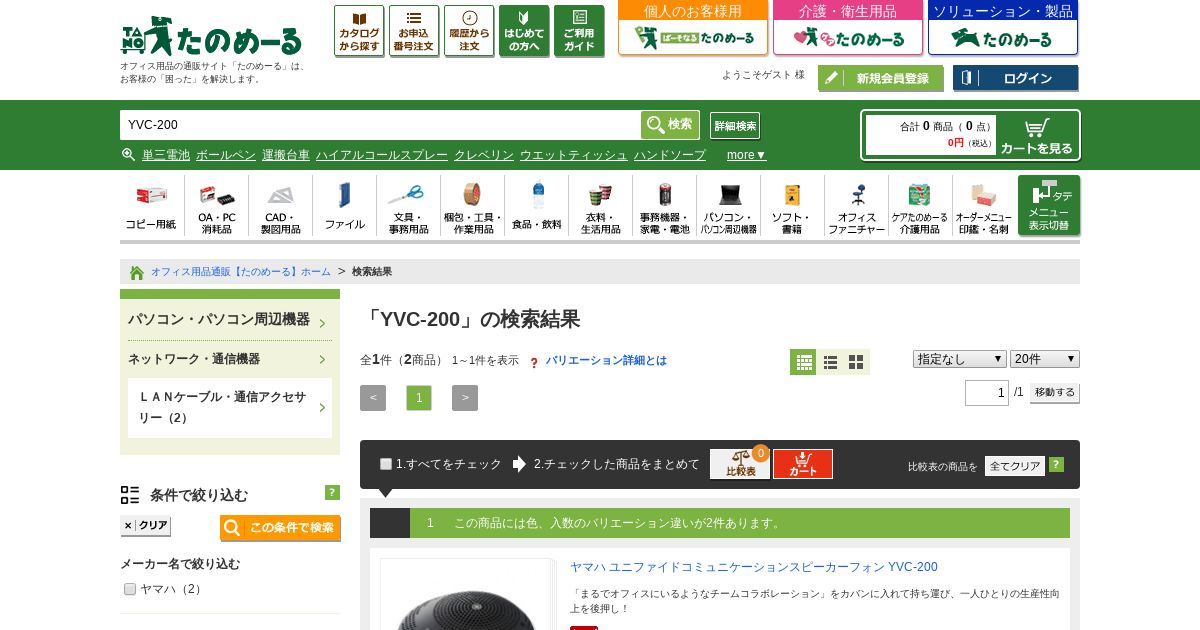Open variation details explanation link
Screen dimensions: 1200x630
click(x=606, y=360)
